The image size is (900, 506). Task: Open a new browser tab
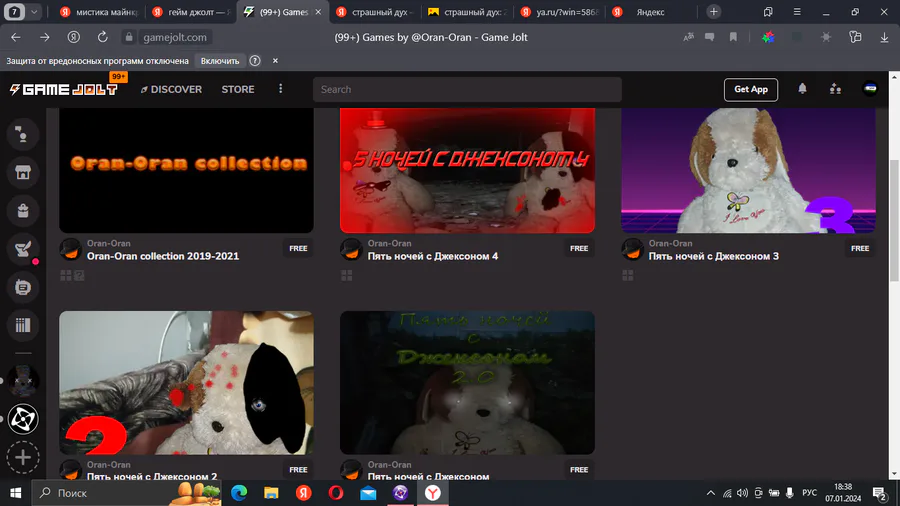tap(713, 12)
